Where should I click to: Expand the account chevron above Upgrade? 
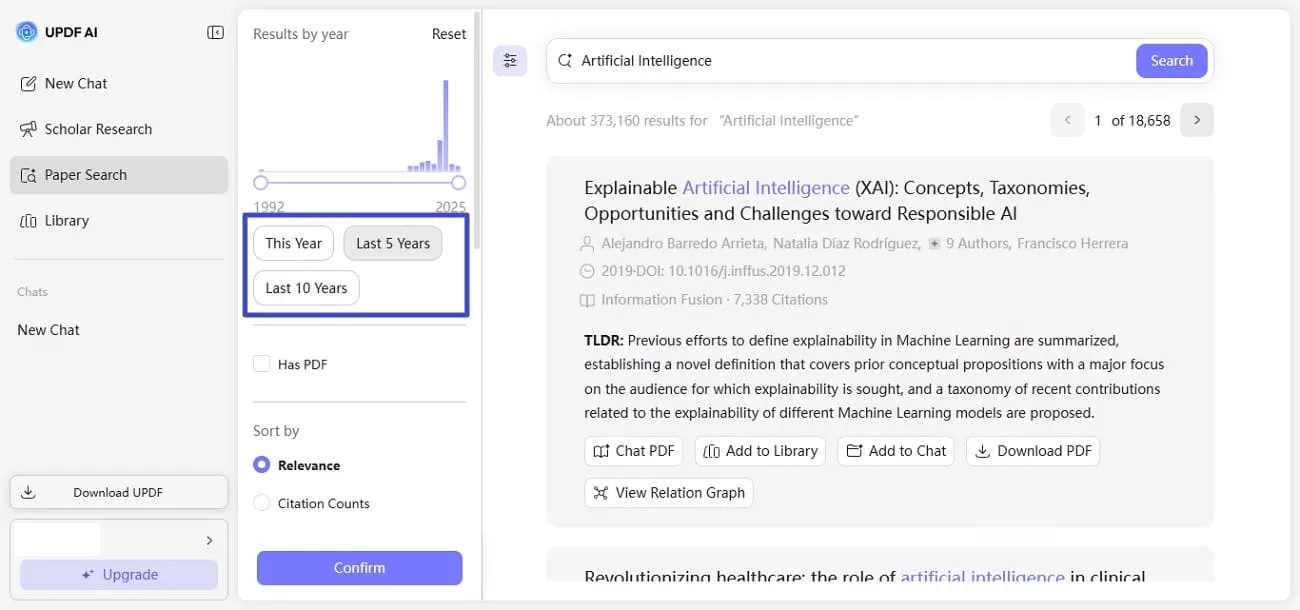point(209,541)
